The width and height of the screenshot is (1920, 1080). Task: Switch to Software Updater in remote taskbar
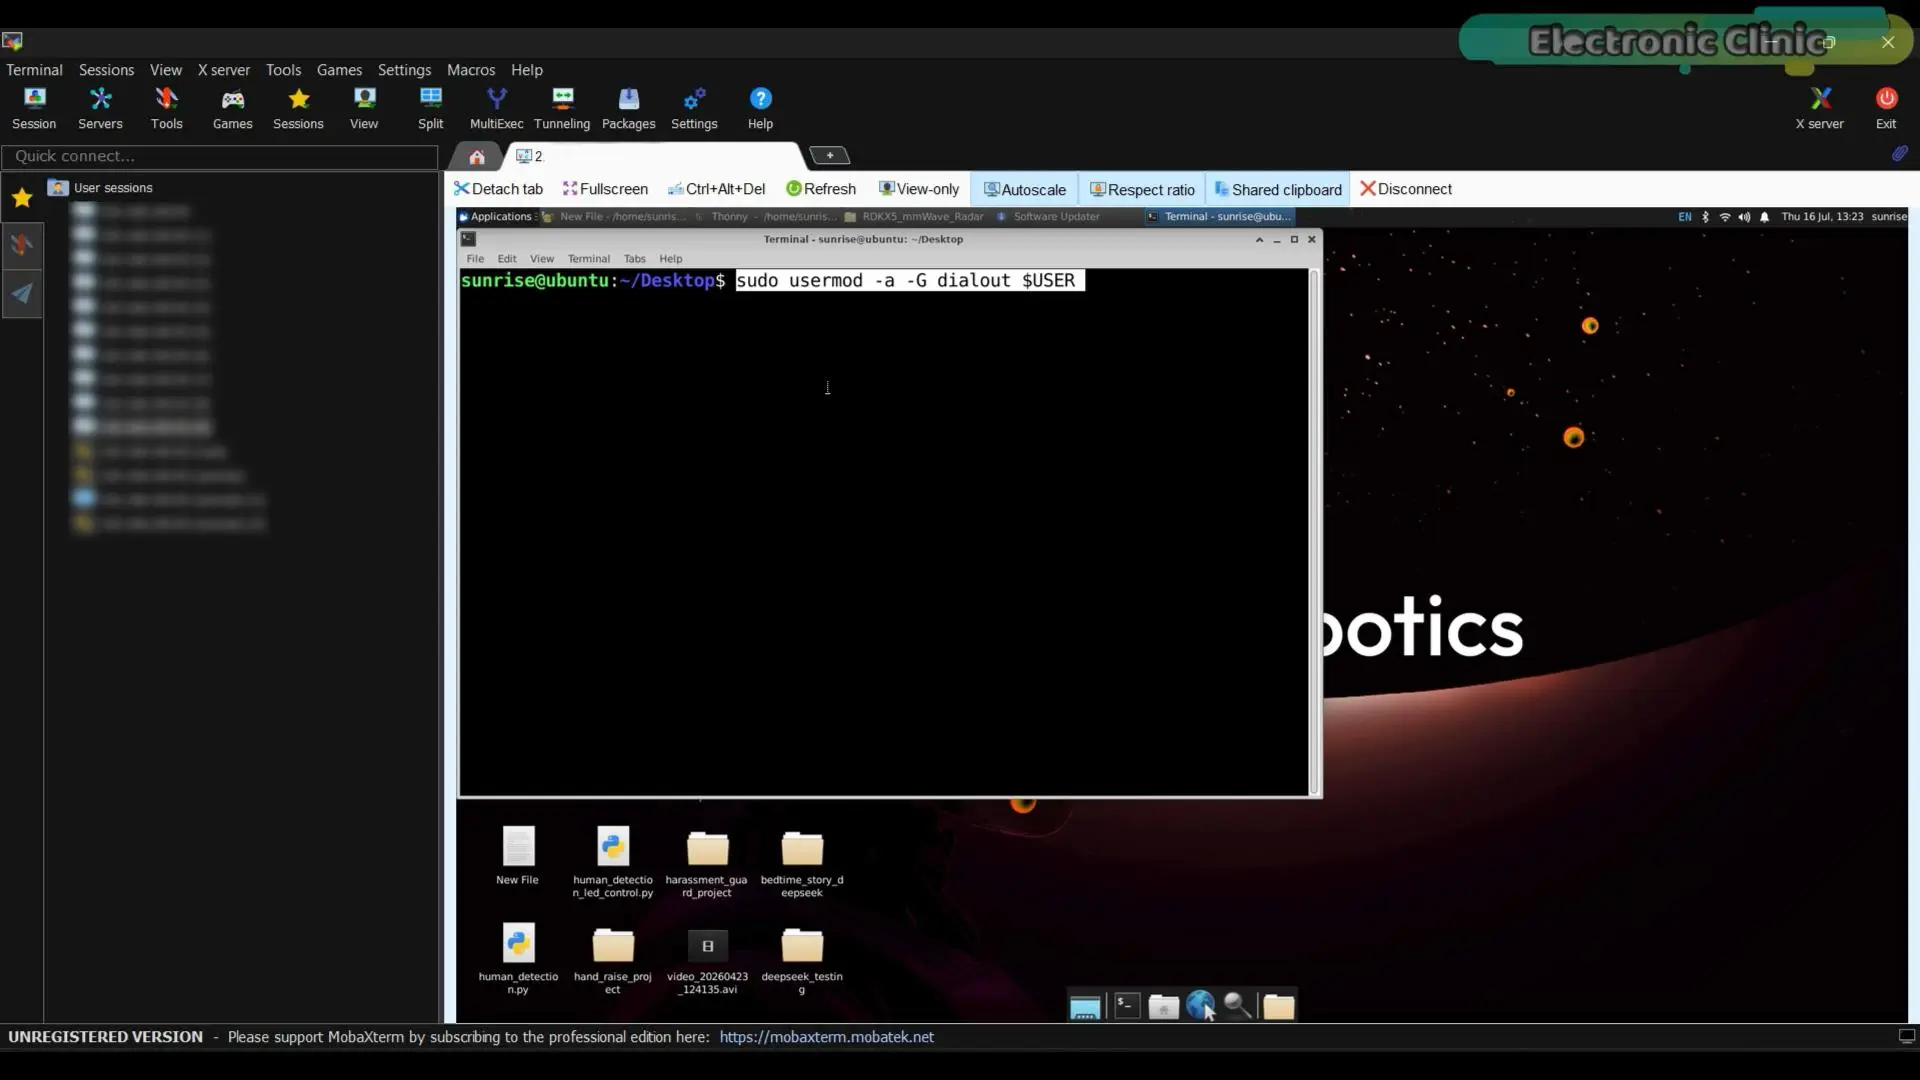(1048, 216)
